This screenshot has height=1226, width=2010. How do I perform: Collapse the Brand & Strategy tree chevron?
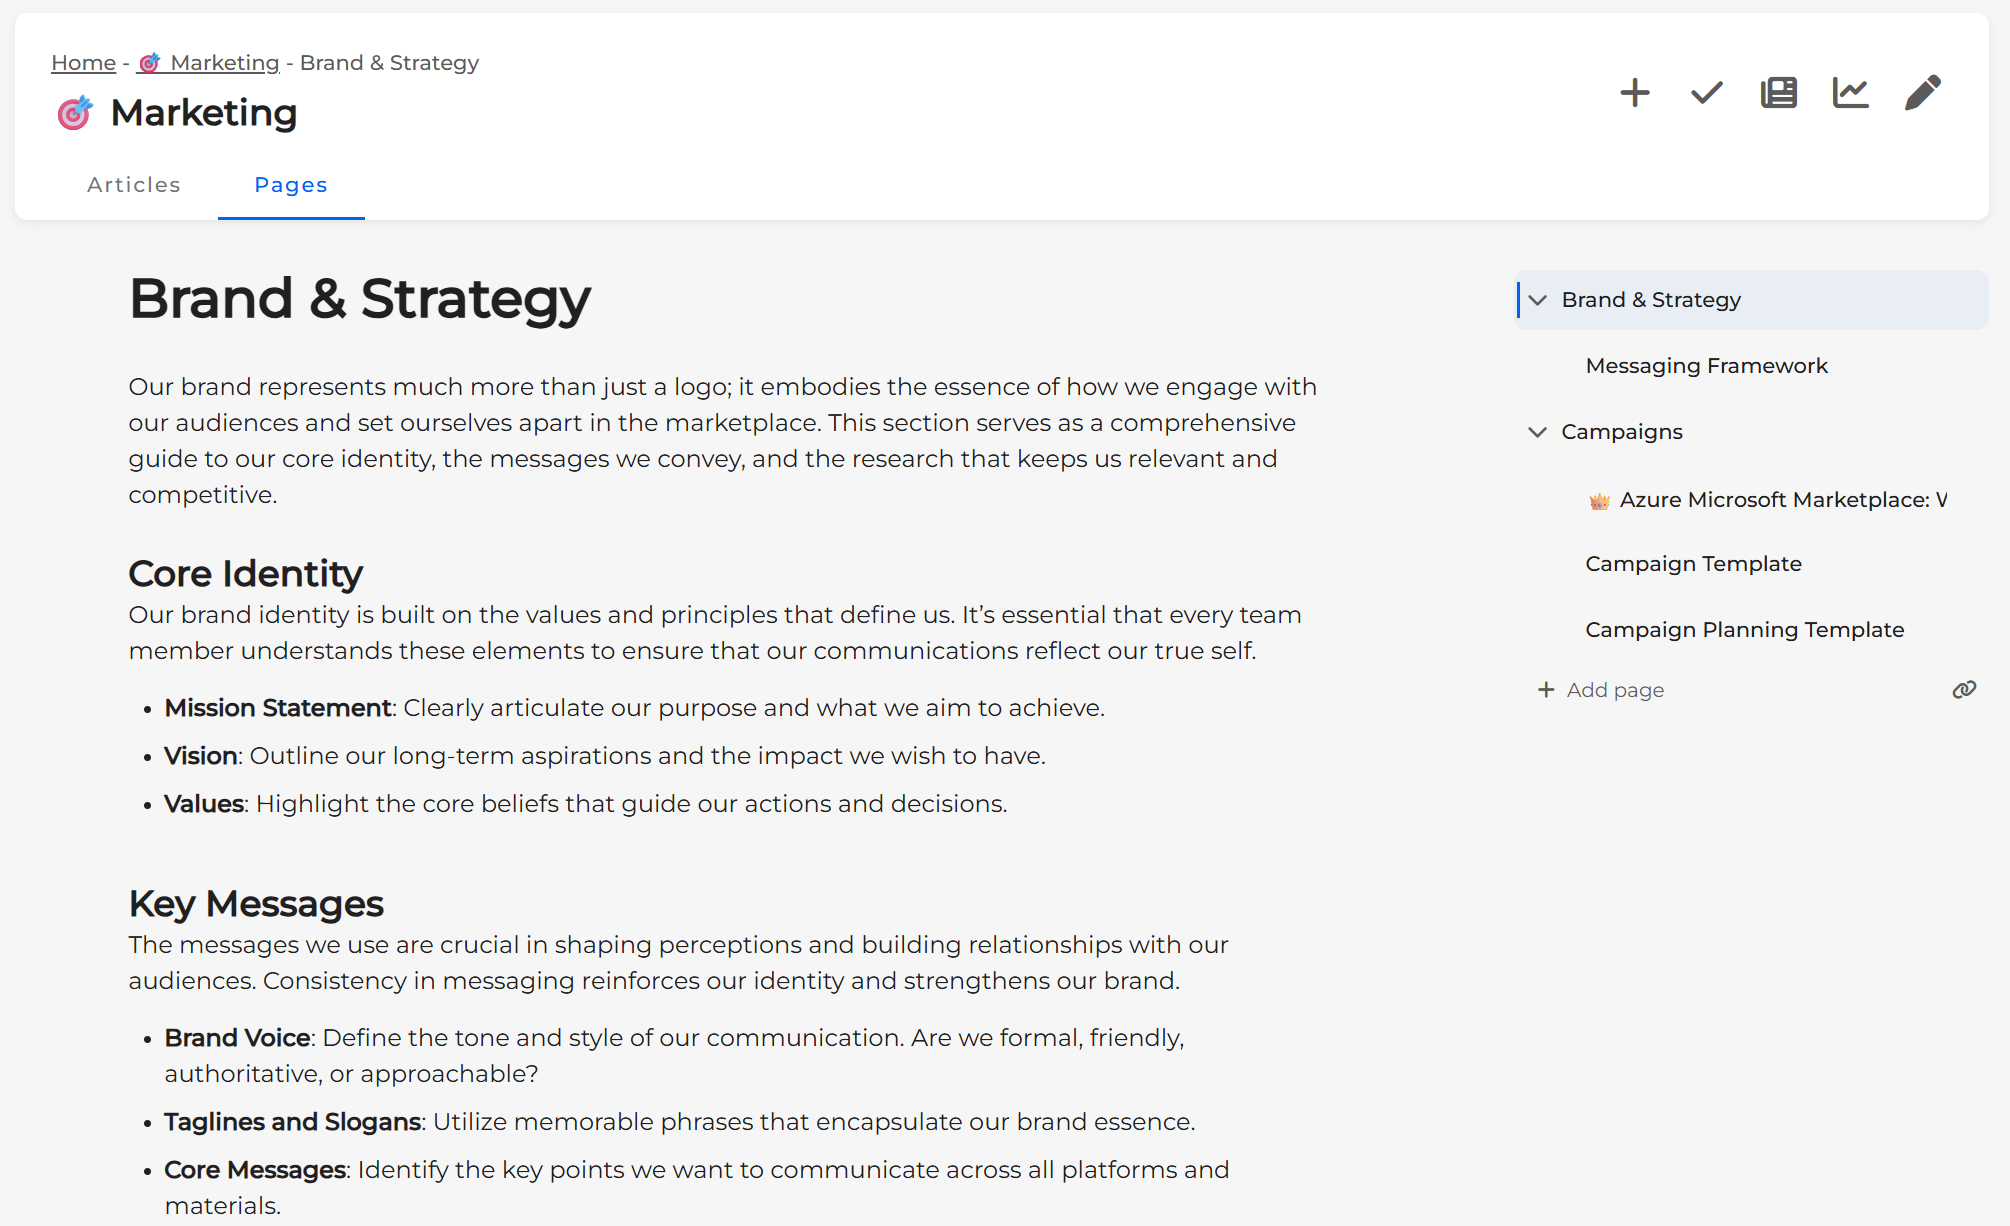1538,300
